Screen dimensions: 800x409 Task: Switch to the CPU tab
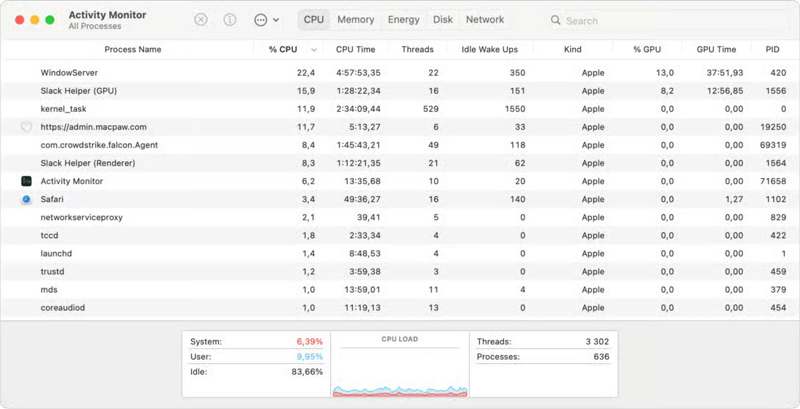tap(314, 19)
